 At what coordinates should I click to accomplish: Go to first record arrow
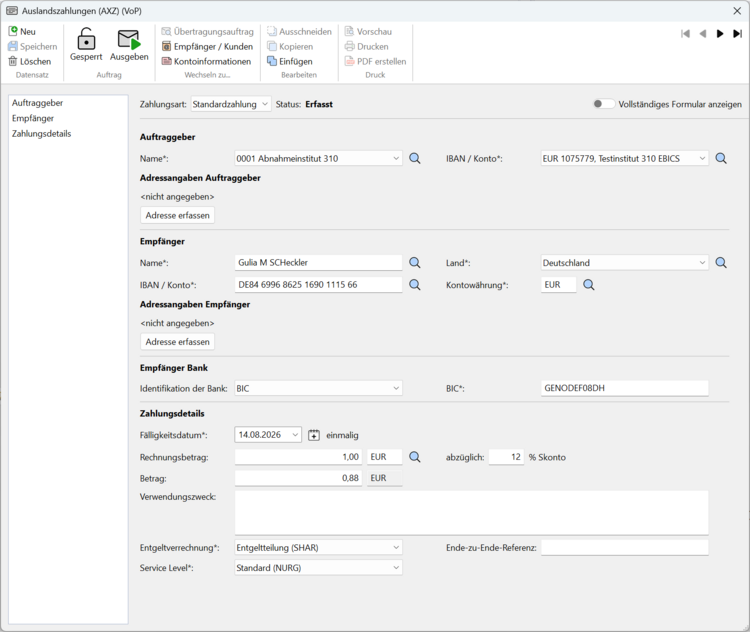(685, 33)
